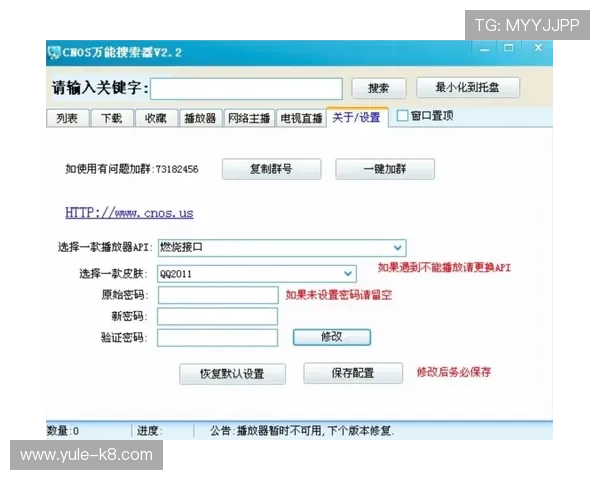This screenshot has height=480, width=600.
Task: Maximize the CNOS window
Action: tap(509, 48)
